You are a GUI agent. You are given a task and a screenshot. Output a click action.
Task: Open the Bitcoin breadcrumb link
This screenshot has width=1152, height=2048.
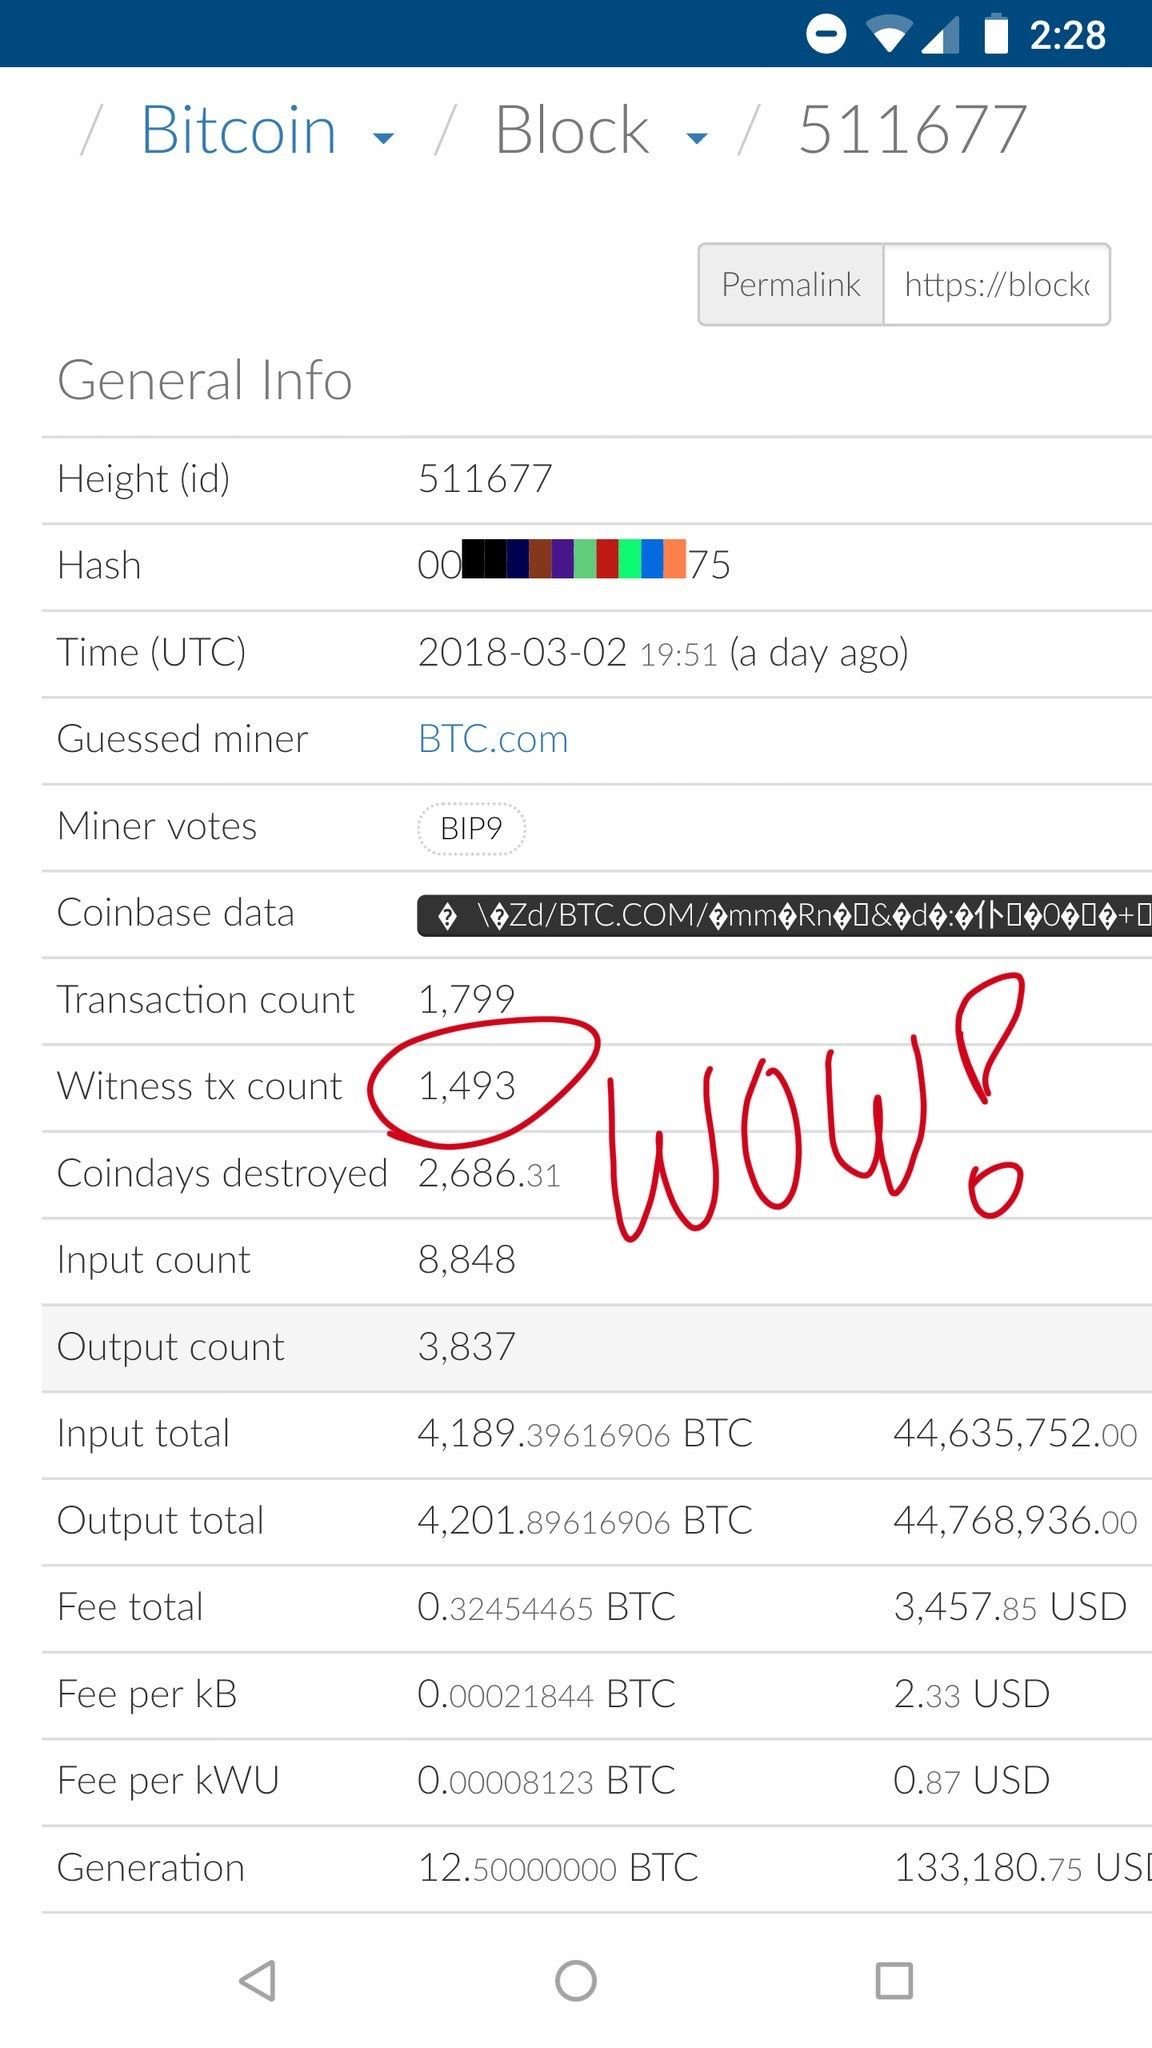[238, 130]
